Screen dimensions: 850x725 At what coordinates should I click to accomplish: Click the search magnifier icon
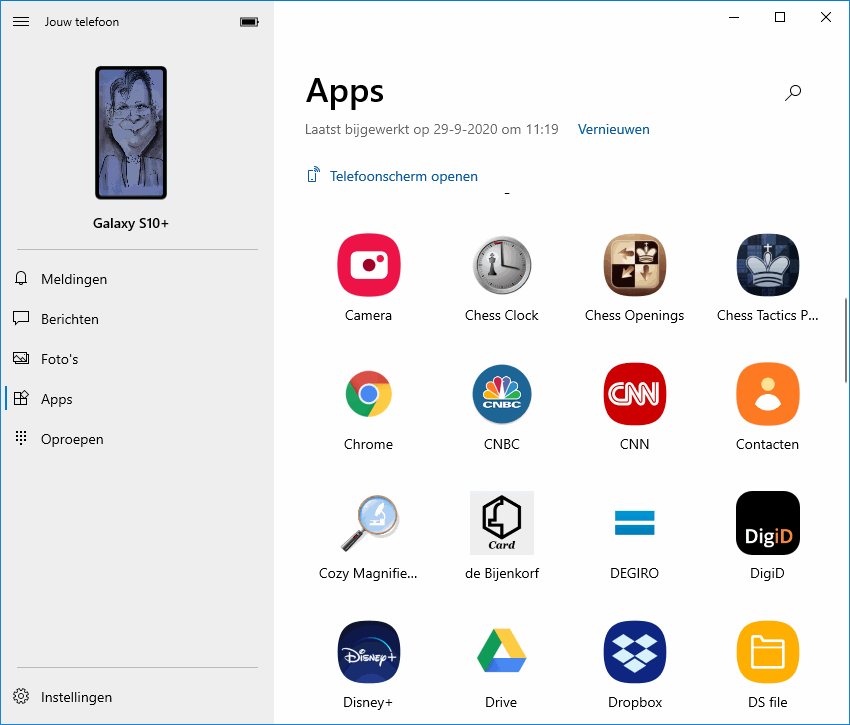click(793, 93)
